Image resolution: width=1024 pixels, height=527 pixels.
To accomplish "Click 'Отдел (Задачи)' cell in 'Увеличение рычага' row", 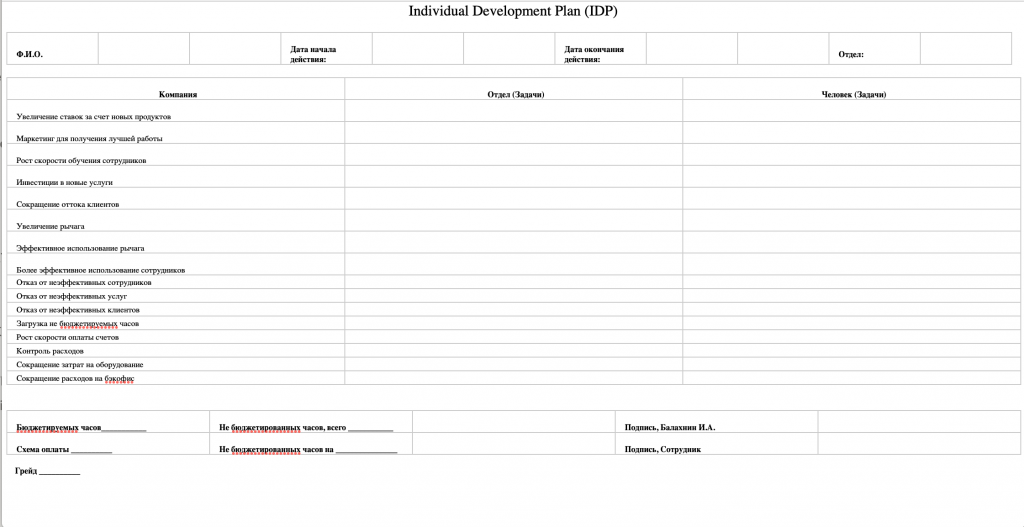I will coord(514,221).
